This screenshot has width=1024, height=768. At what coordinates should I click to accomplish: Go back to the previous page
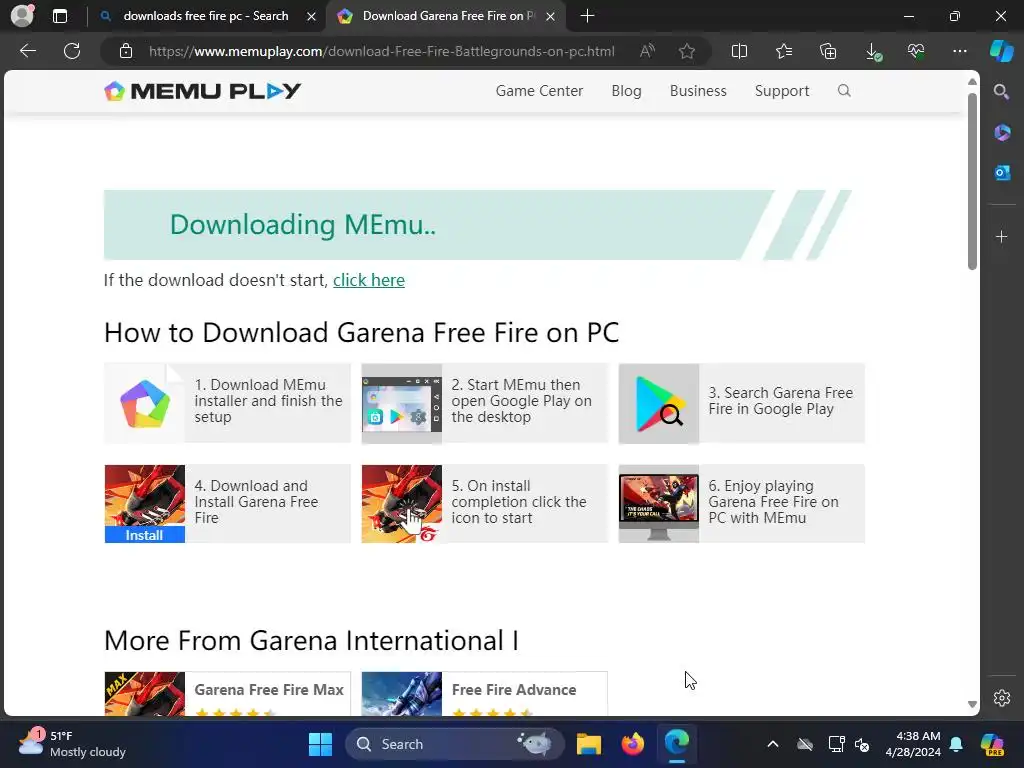pos(28,51)
